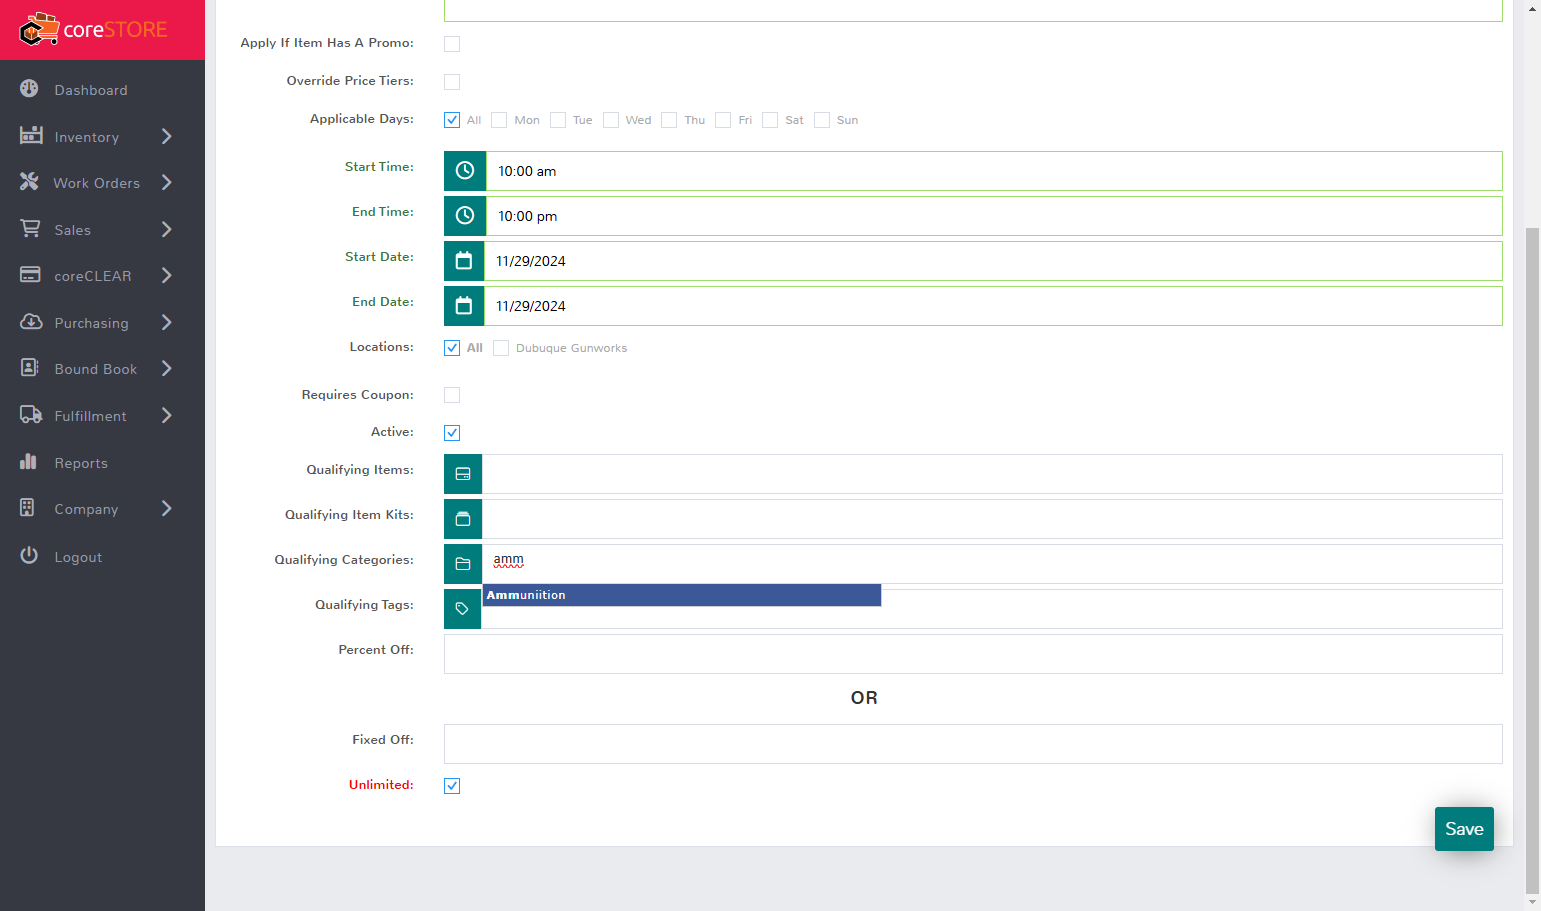
Task: Enable Apply If Item Has A Promo
Action: click(x=452, y=44)
